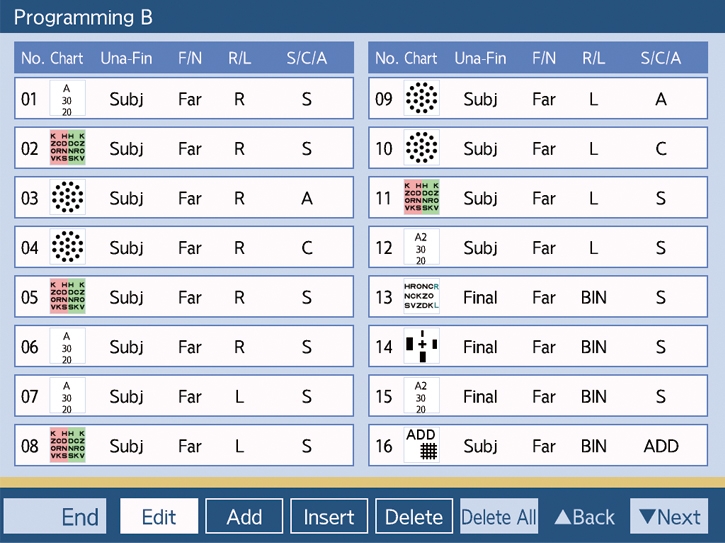The height and width of the screenshot is (543, 725).
Task: Select program step row 06
Action: click(184, 347)
